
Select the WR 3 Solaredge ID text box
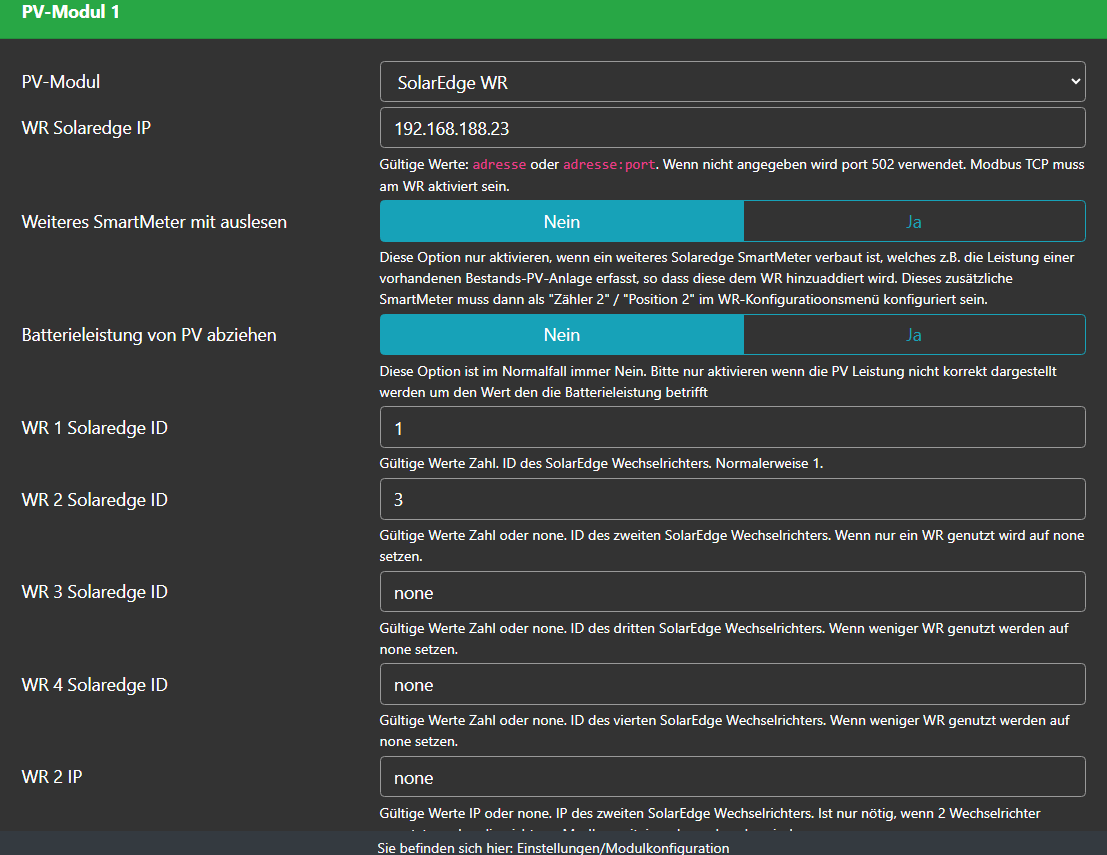732,592
